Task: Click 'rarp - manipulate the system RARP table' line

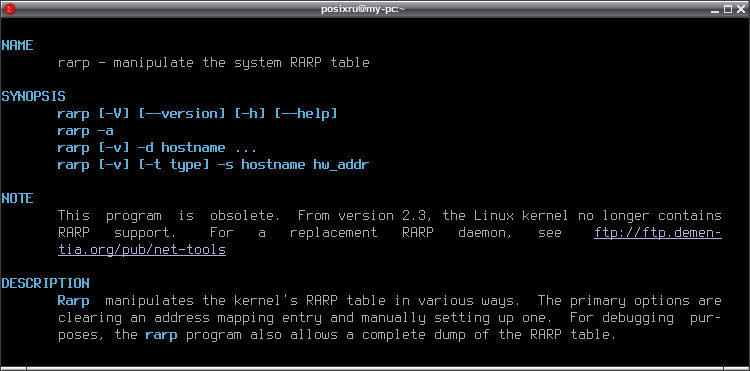Action: click(213, 63)
